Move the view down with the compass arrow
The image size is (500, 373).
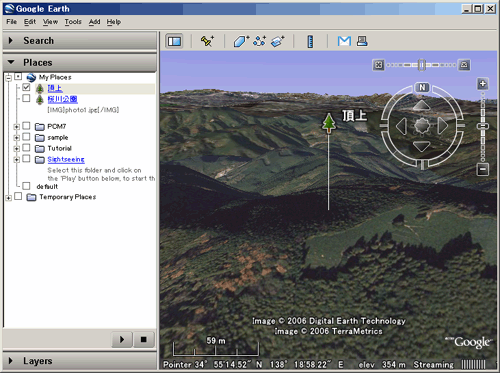point(422,146)
